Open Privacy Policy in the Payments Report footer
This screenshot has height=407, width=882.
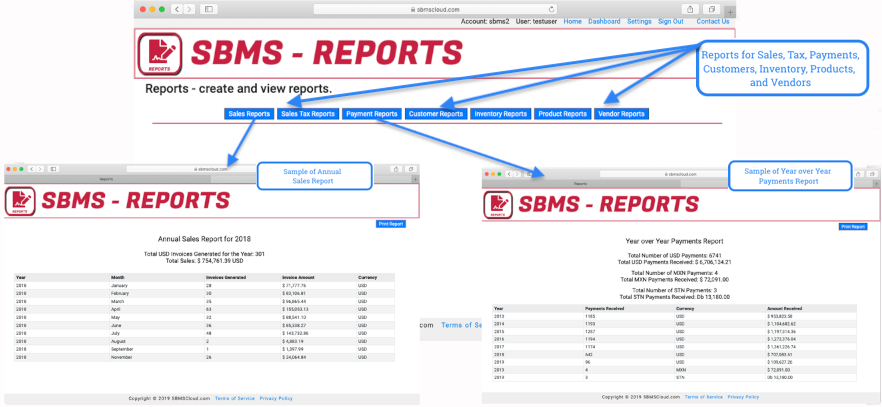tap(743, 396)
